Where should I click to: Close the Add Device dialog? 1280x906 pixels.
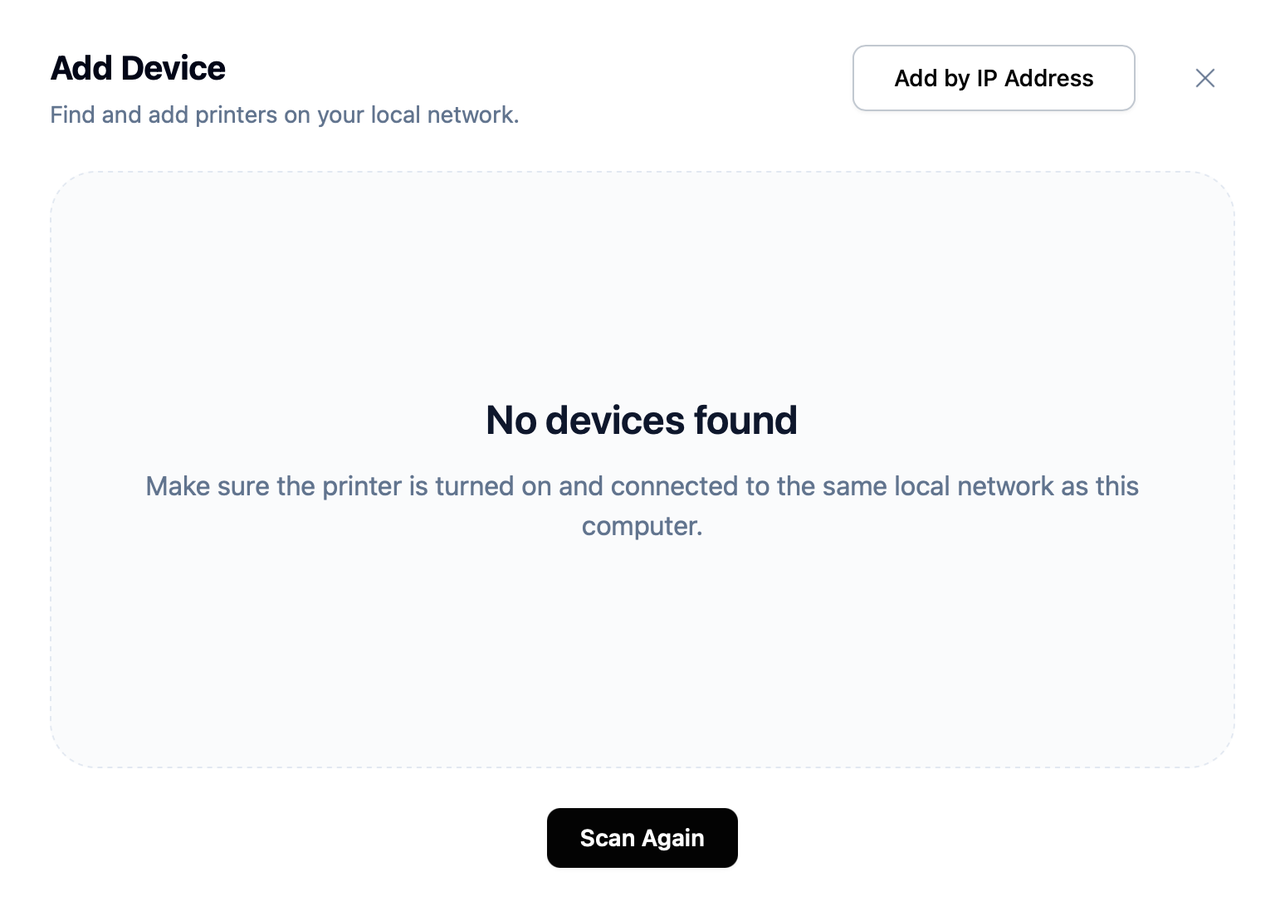pos(1205,78)
